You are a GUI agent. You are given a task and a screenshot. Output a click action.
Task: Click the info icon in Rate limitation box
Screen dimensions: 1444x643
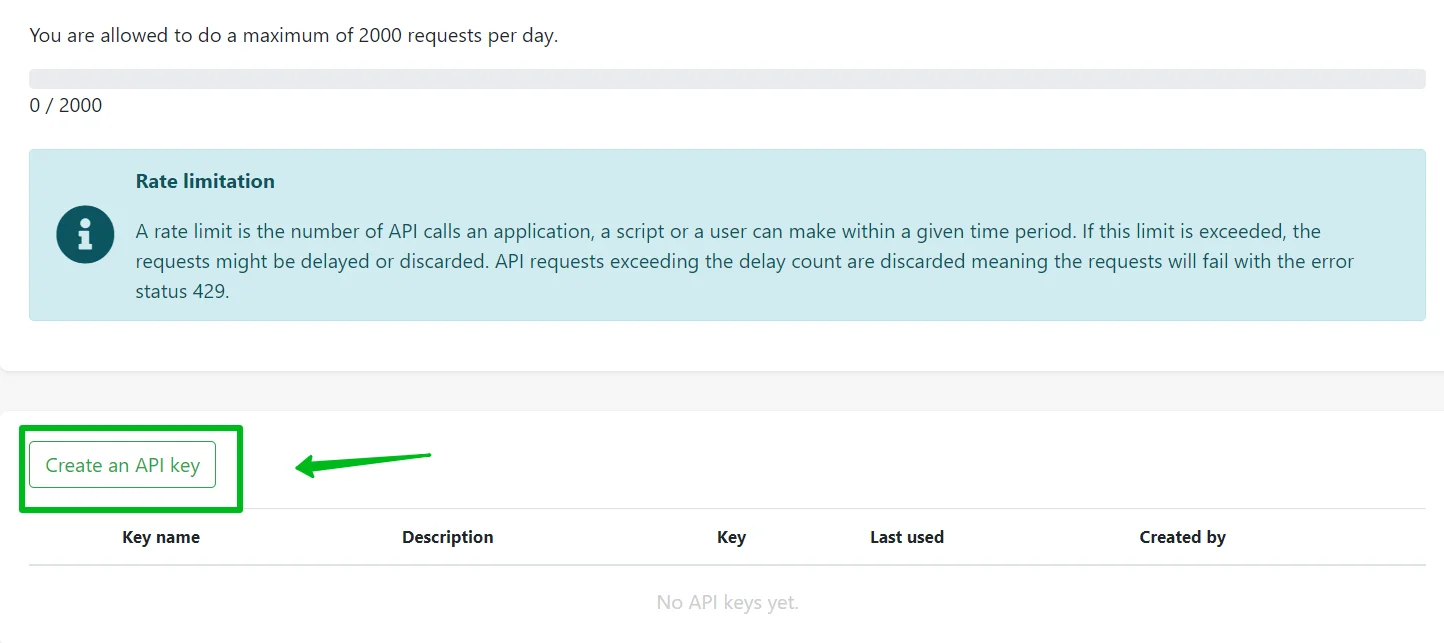coord(85,235)
